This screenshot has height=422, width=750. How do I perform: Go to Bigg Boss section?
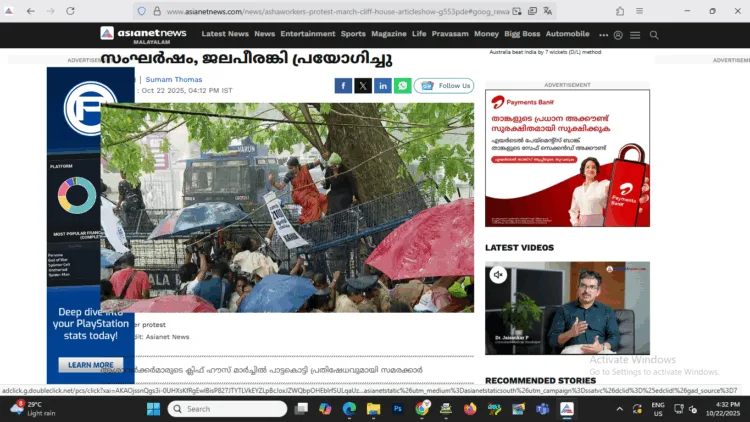tap(523, 34)
